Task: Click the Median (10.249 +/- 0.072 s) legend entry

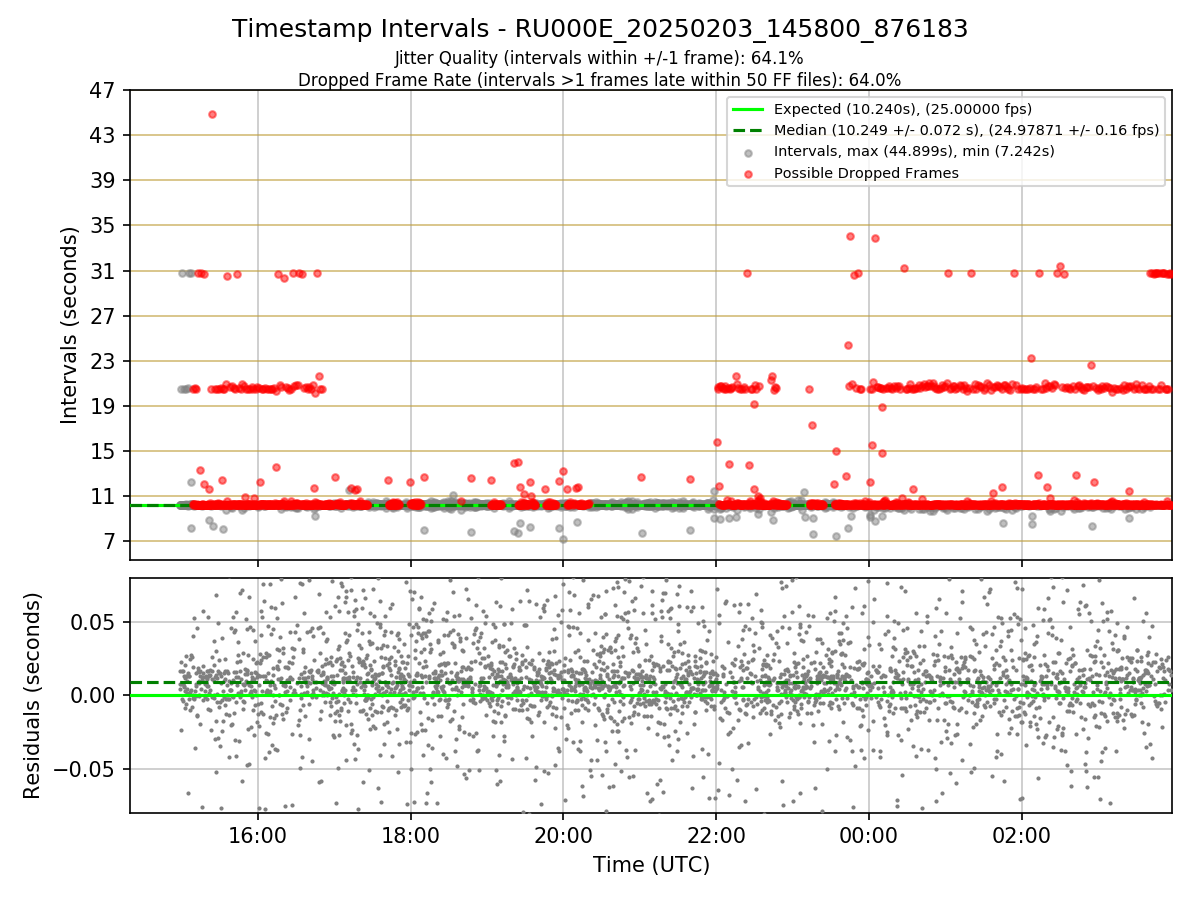Action: (x=966, y=130)
